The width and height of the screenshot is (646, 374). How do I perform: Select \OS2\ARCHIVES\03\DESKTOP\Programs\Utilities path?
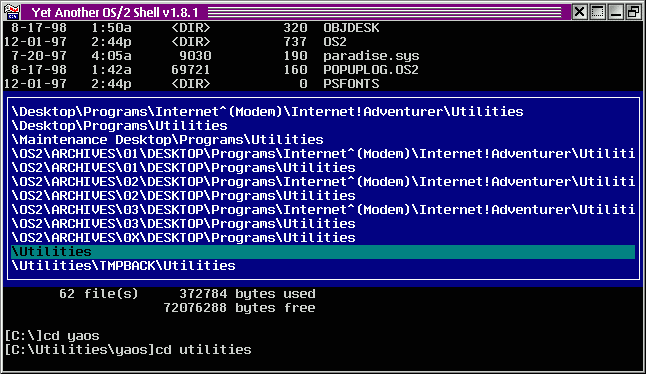[183, 224]
